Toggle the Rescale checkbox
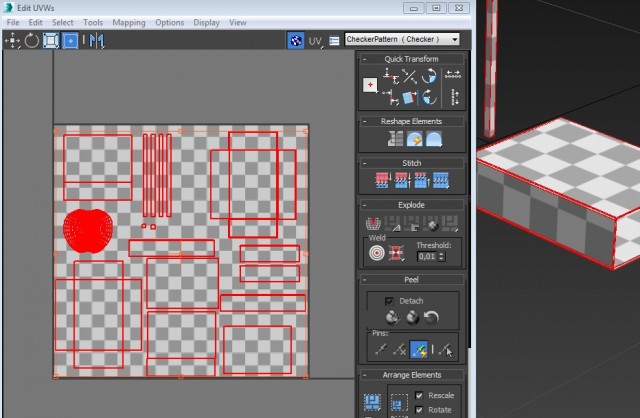Image resolution: width=640 pixels, height=418 pixels. tap(419, 395)
